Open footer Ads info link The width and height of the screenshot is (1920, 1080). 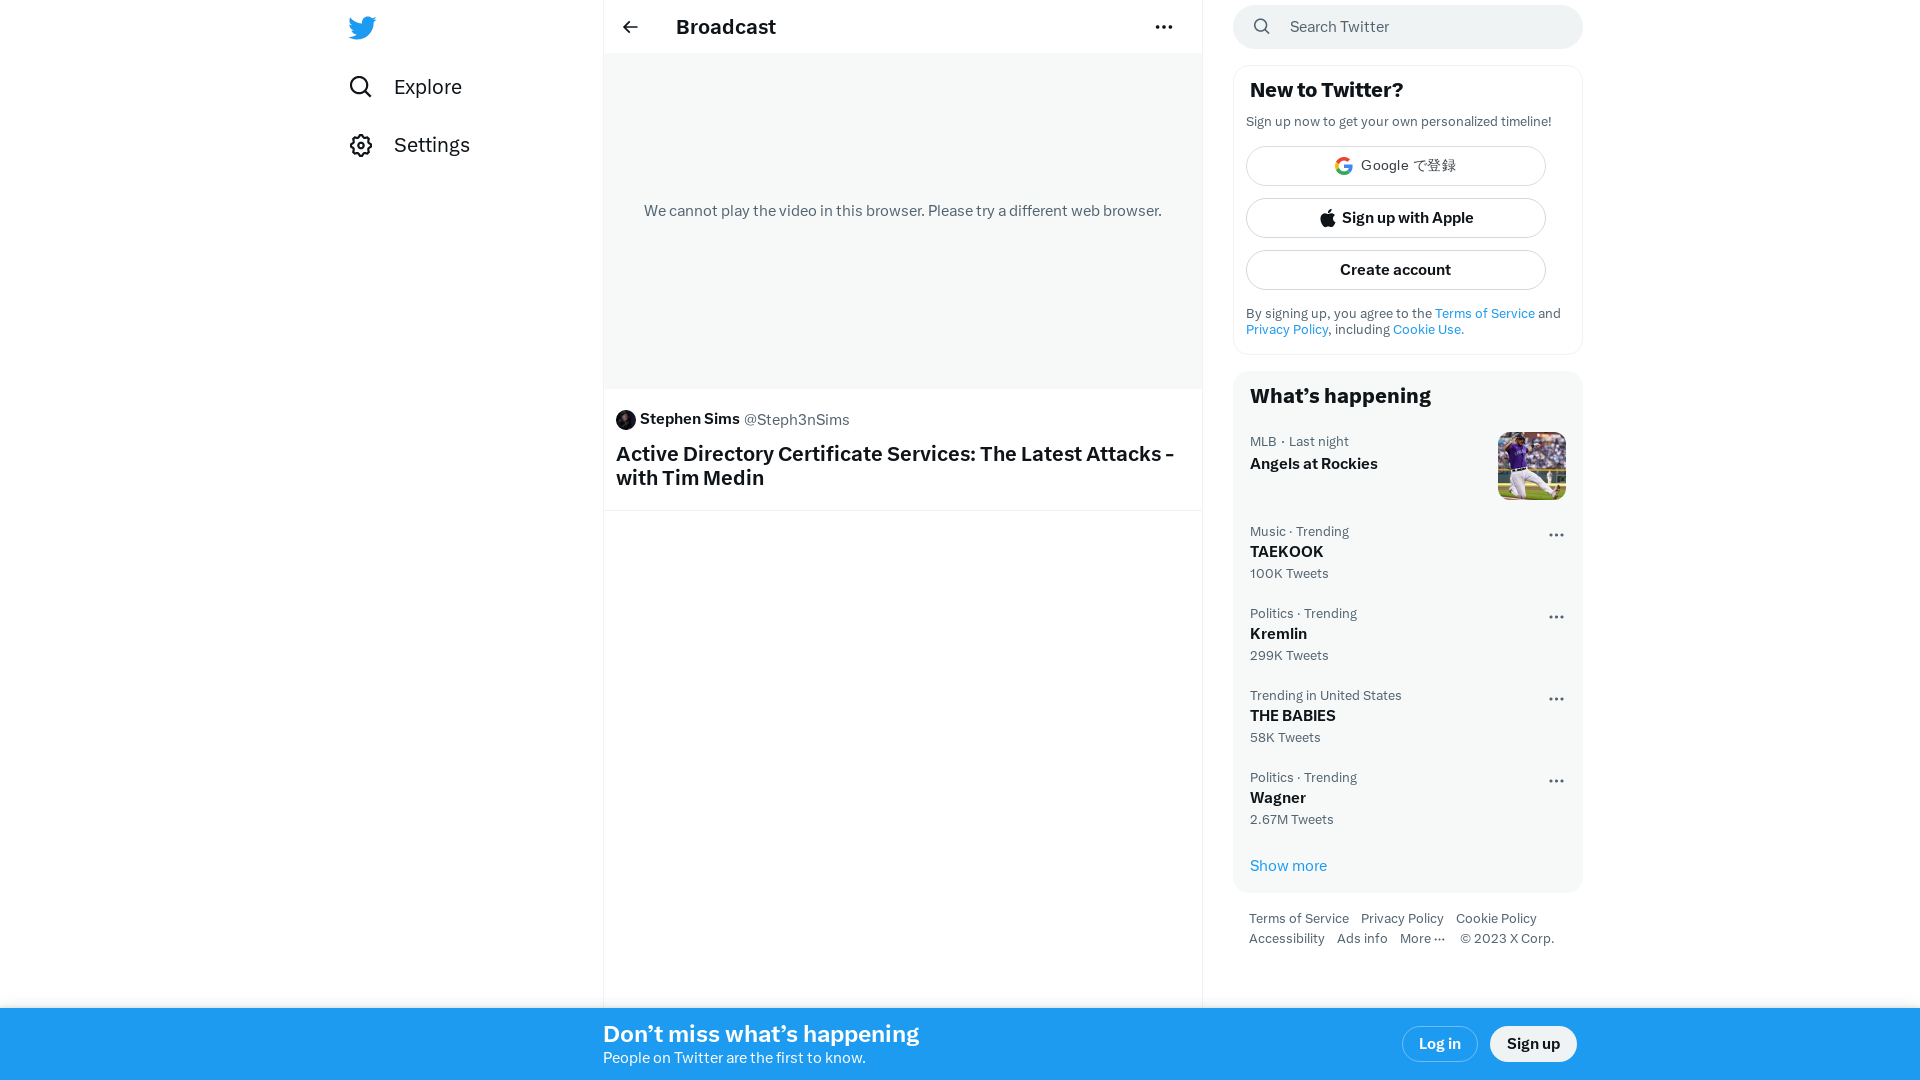click(x=1362, y=938)
